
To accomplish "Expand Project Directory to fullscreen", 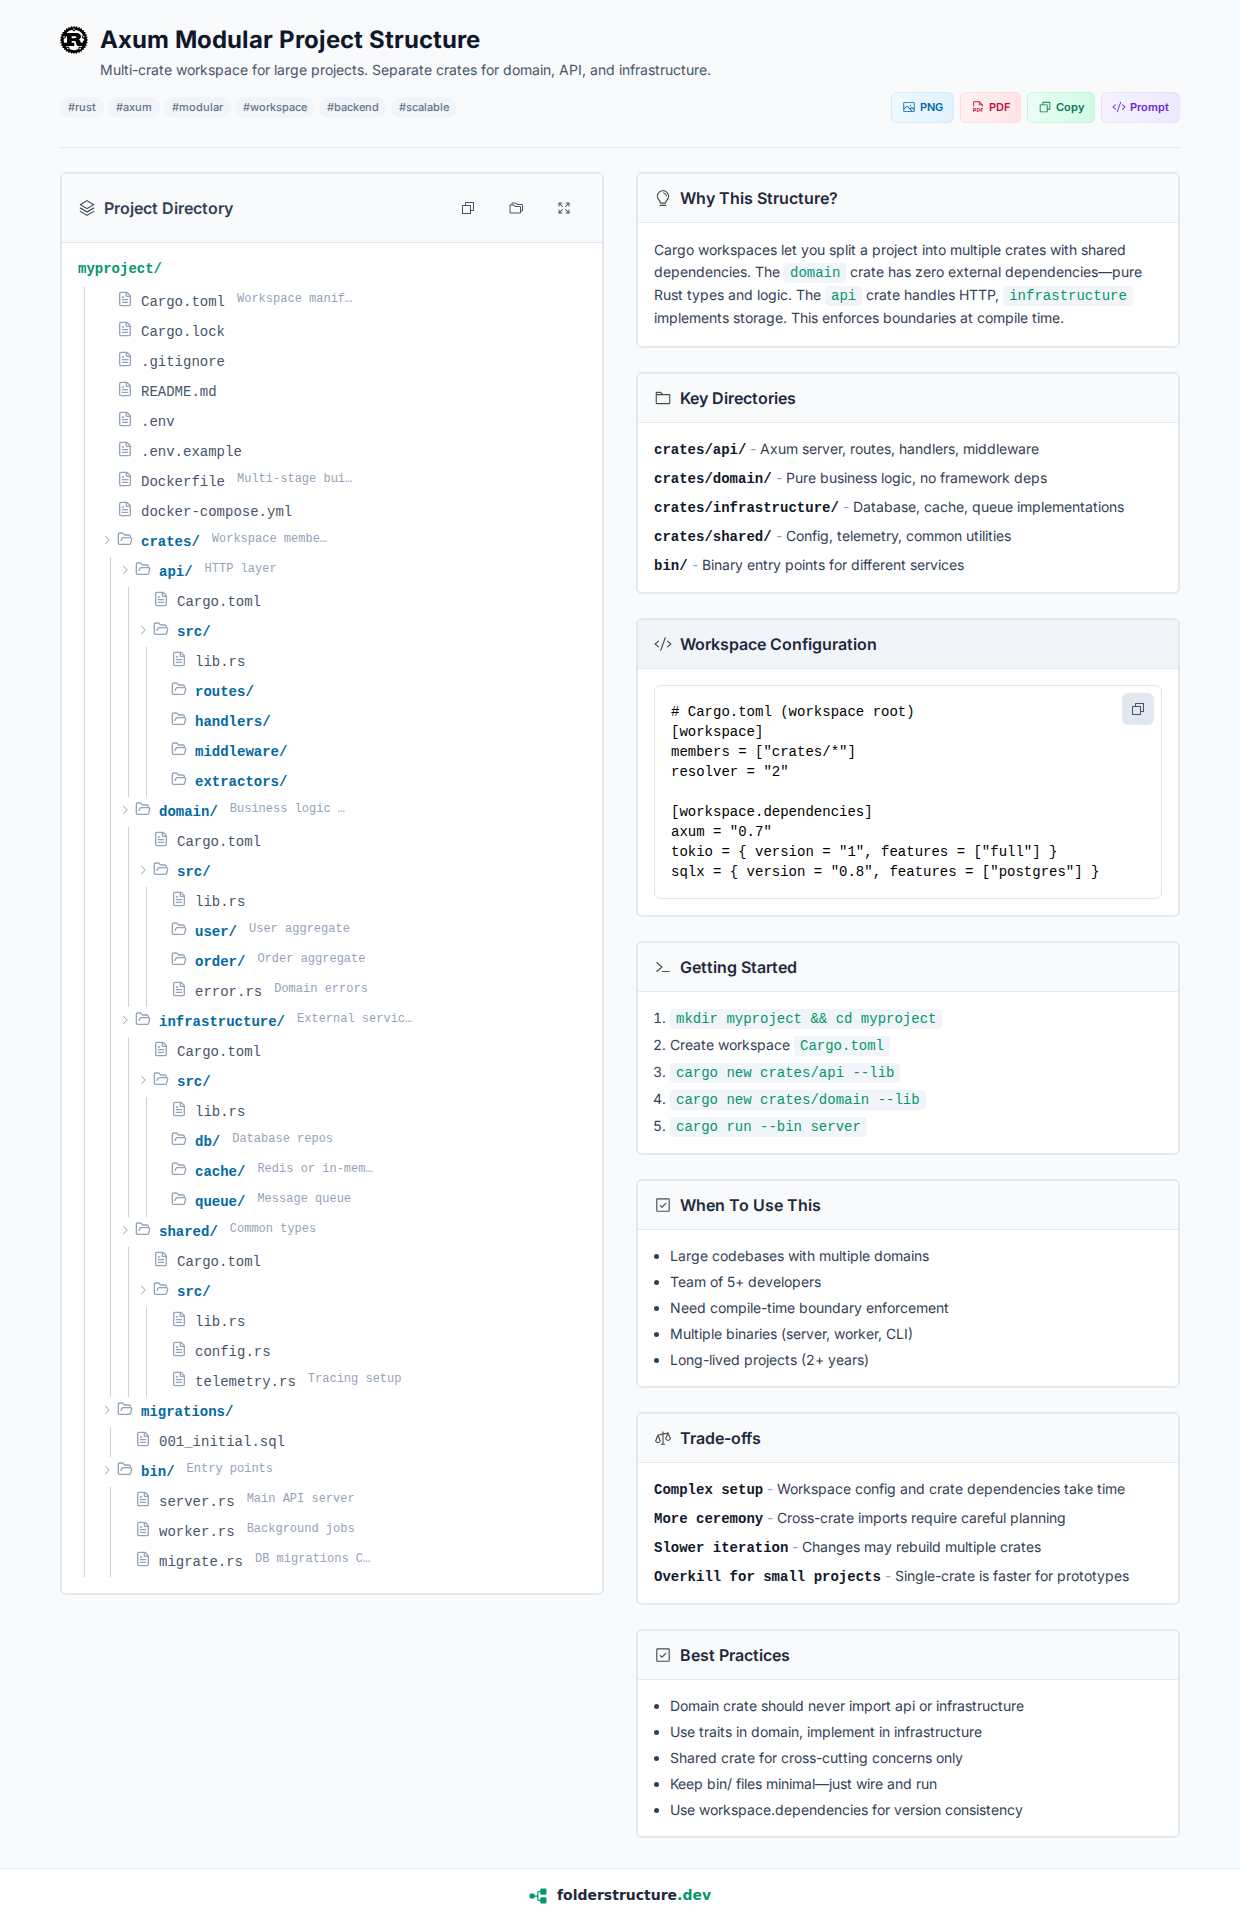I will [x=564, y=208].
